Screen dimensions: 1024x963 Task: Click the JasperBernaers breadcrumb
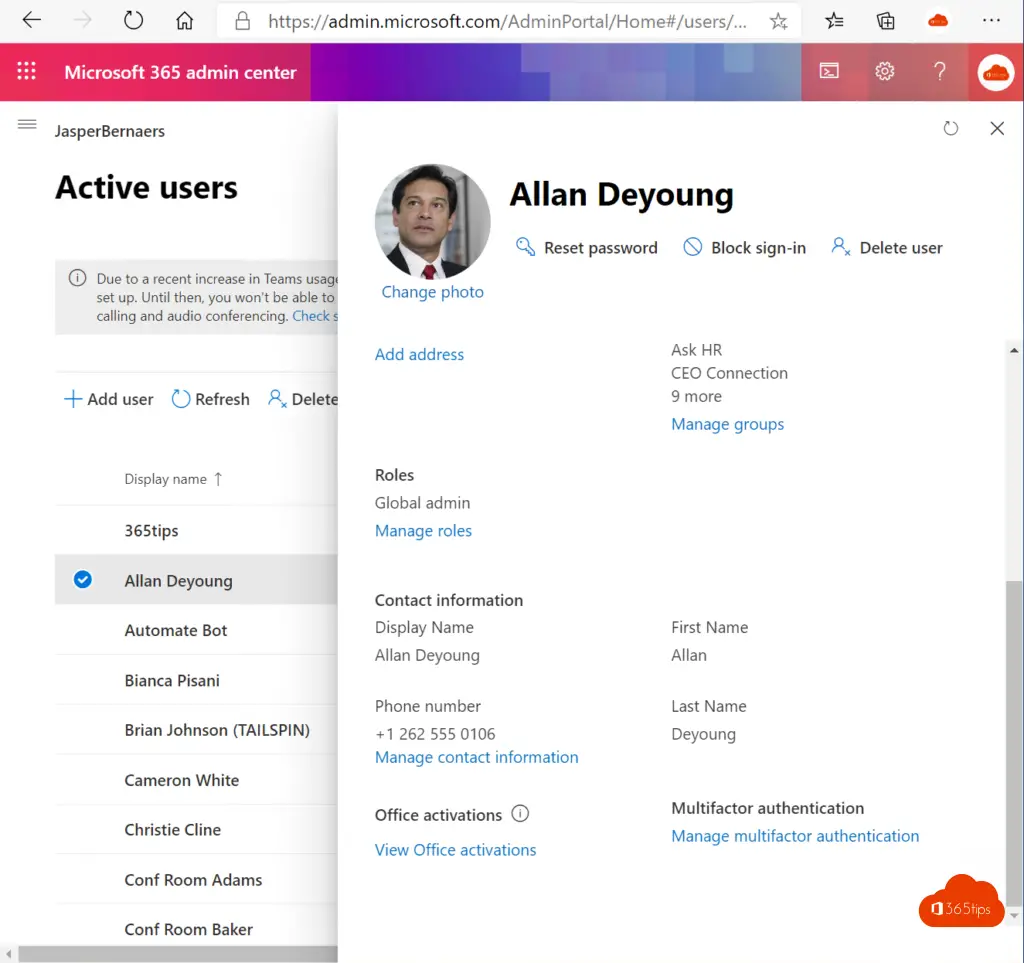coord(110,131)
